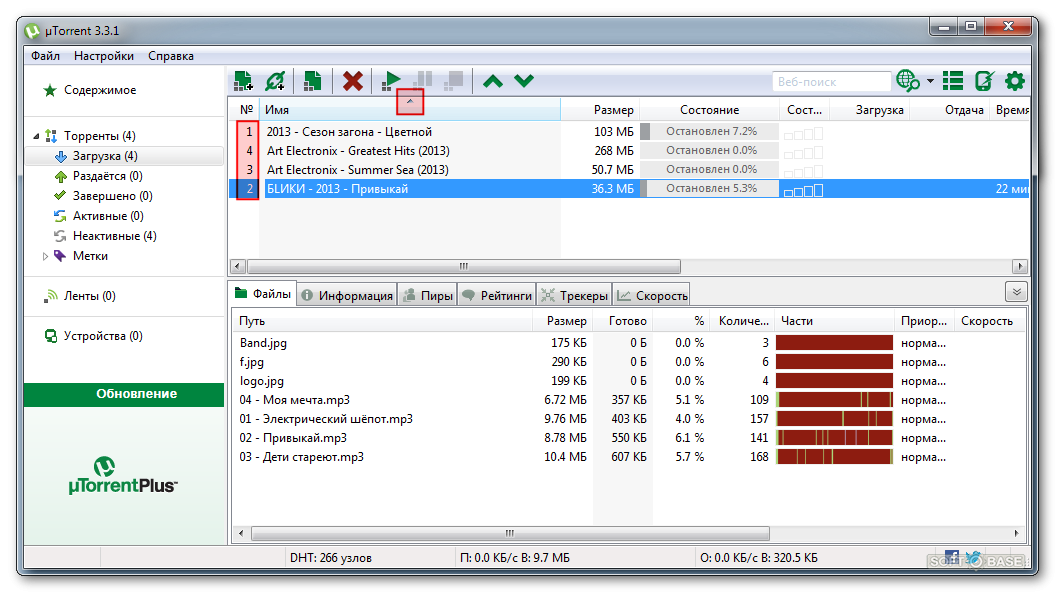
Task: Sort torrents by the Загрузка column header
Action: click(869, 110)
